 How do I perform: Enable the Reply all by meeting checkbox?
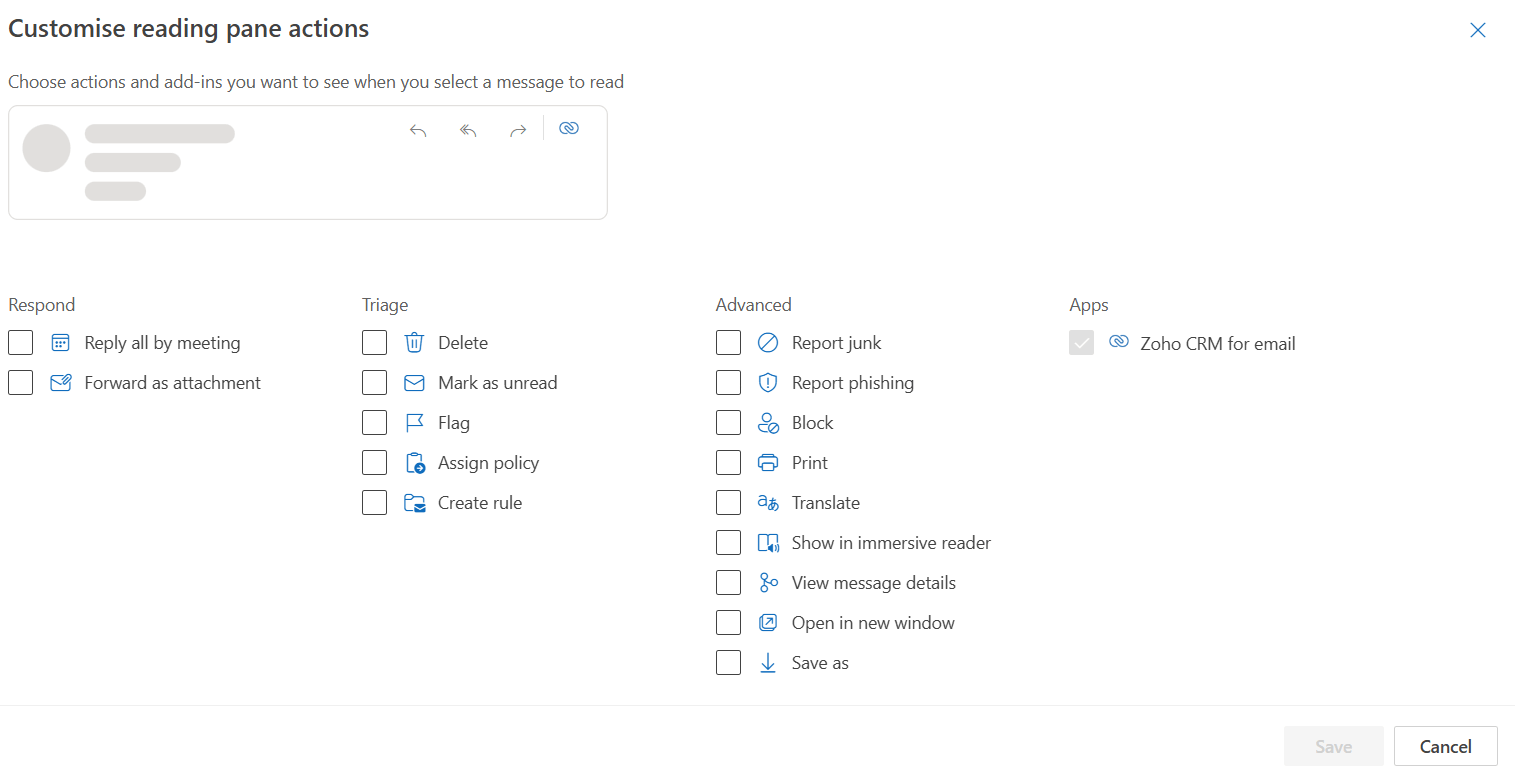pyautogui.click(x=21, y=343)
